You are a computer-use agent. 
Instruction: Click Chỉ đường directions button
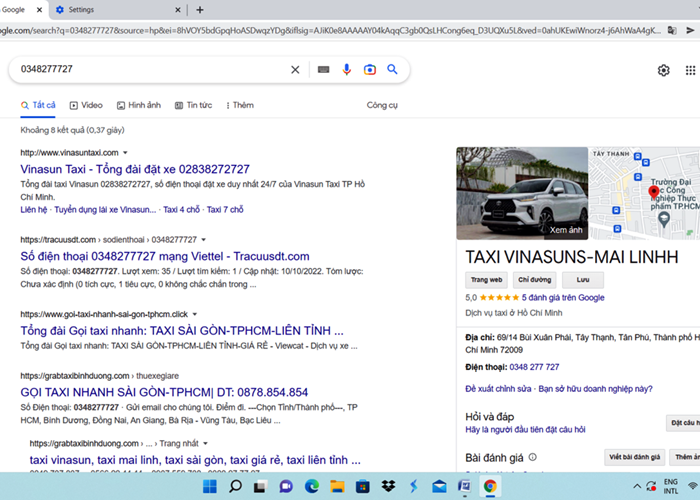[534, 280]
